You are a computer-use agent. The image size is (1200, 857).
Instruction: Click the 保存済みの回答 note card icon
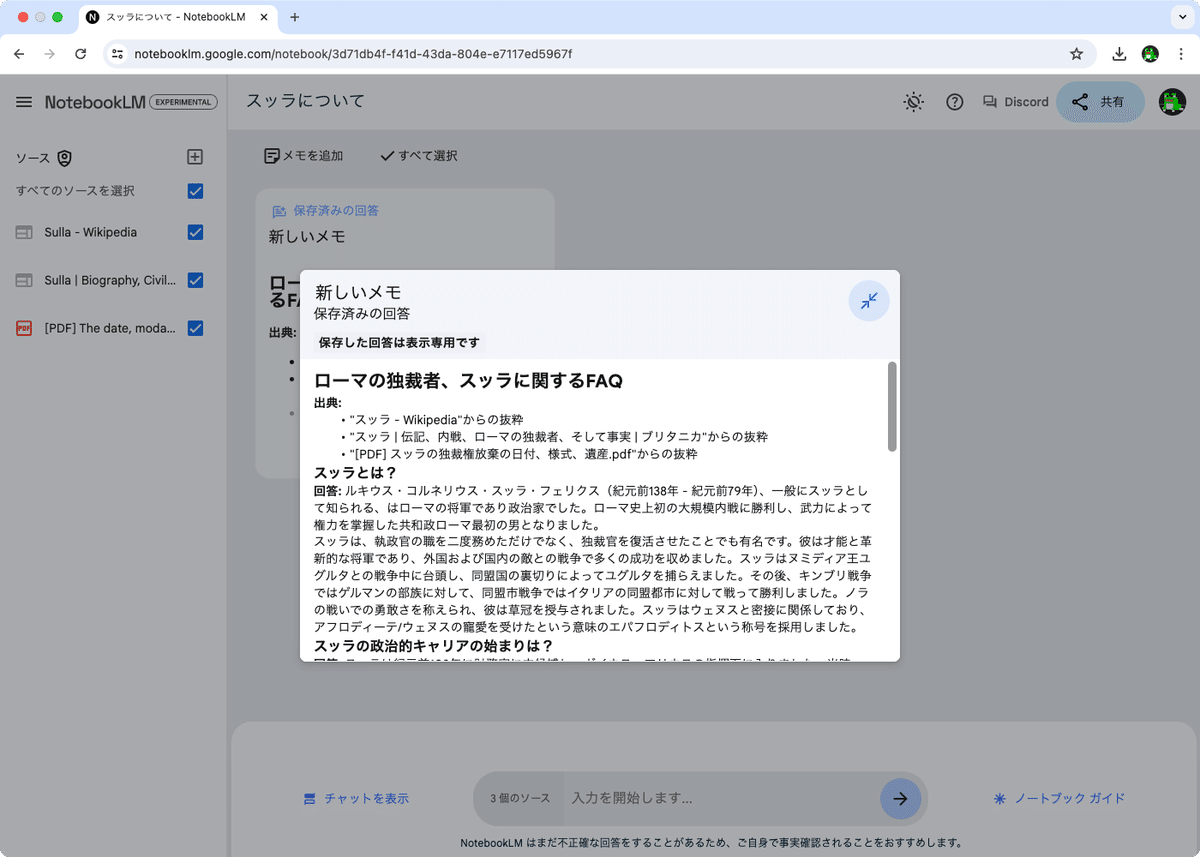click(x=279, y=211)
